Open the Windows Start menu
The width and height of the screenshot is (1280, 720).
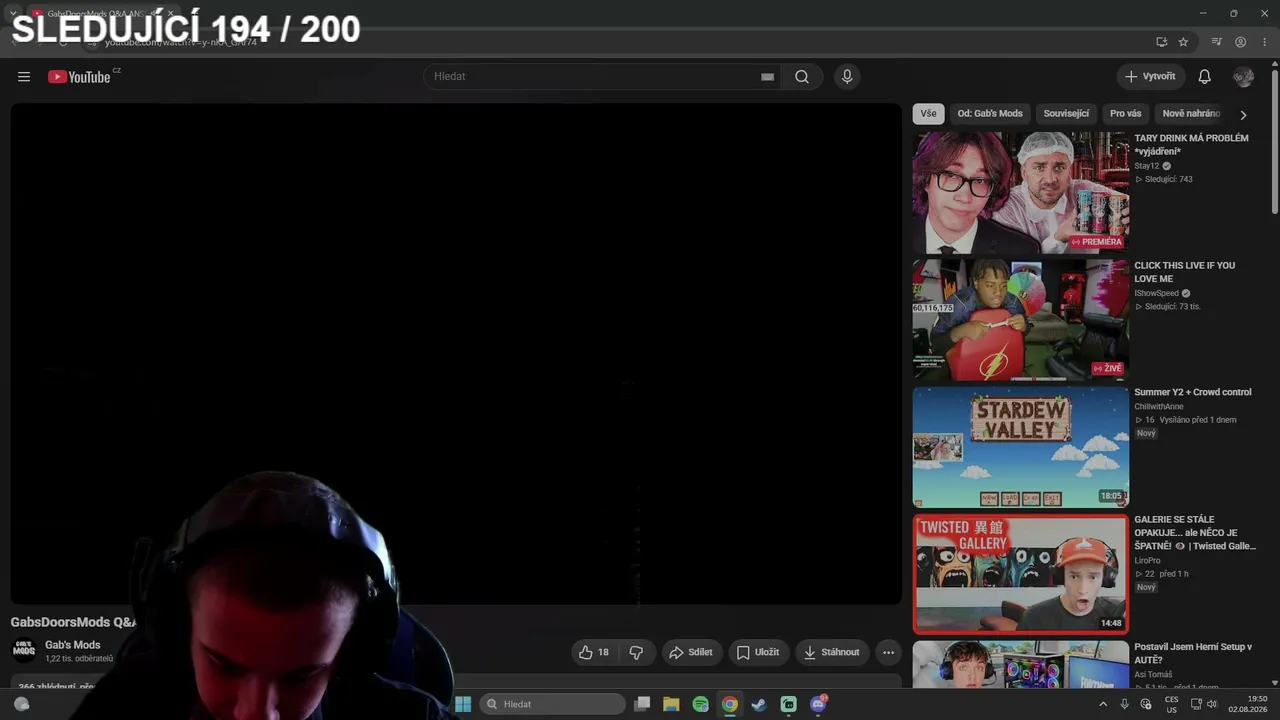click(463, 704)
